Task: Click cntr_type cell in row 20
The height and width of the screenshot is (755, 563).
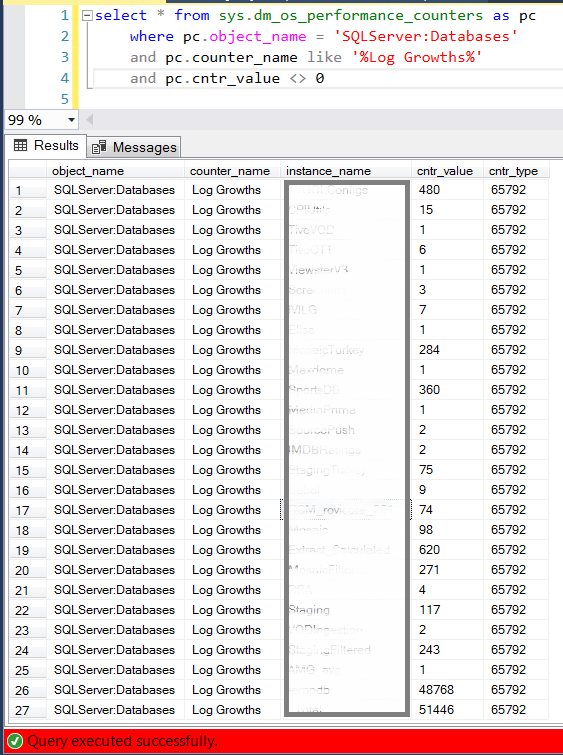Action: 516,570
